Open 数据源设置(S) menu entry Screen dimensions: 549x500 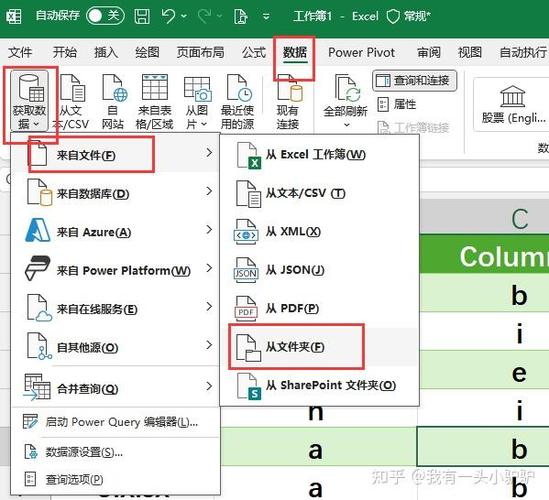click(116, 452)
